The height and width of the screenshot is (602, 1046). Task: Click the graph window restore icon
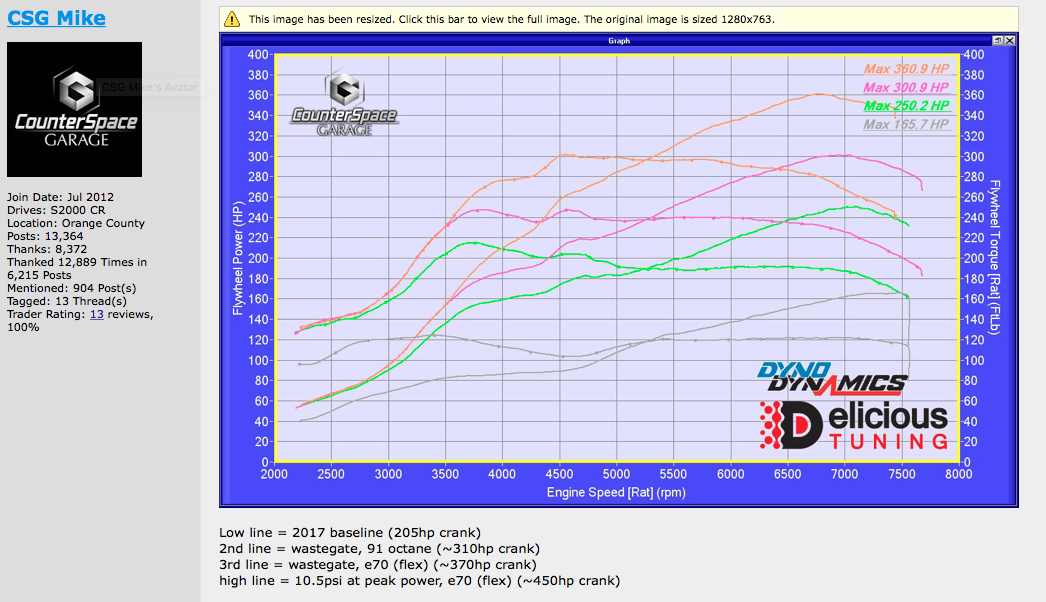[997, 40]
